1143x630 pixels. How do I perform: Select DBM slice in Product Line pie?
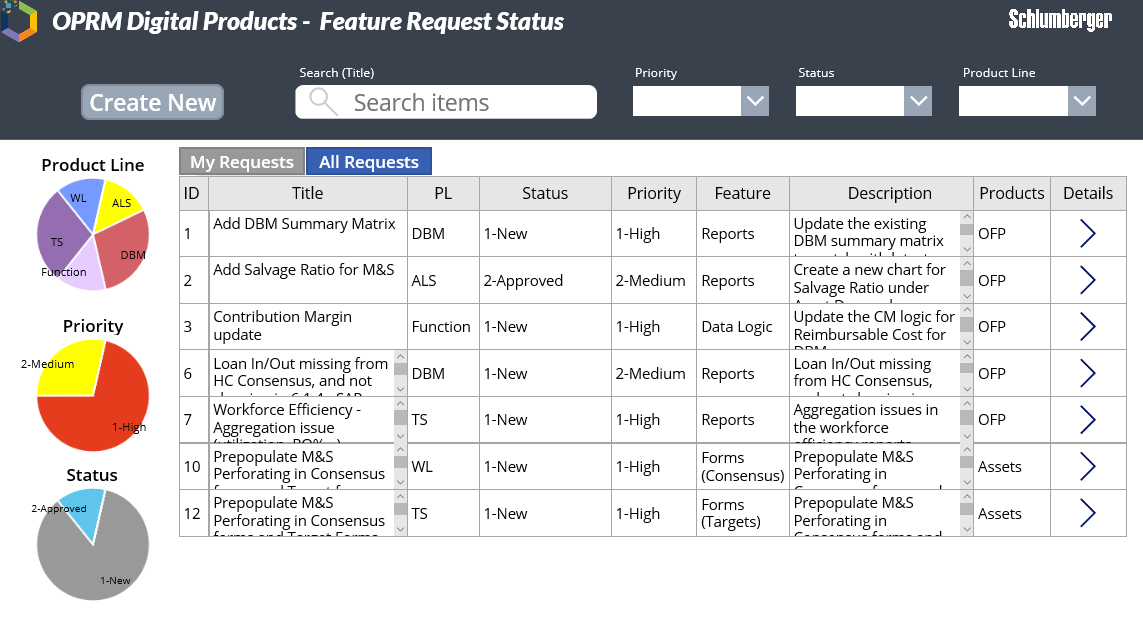(124, 252)
